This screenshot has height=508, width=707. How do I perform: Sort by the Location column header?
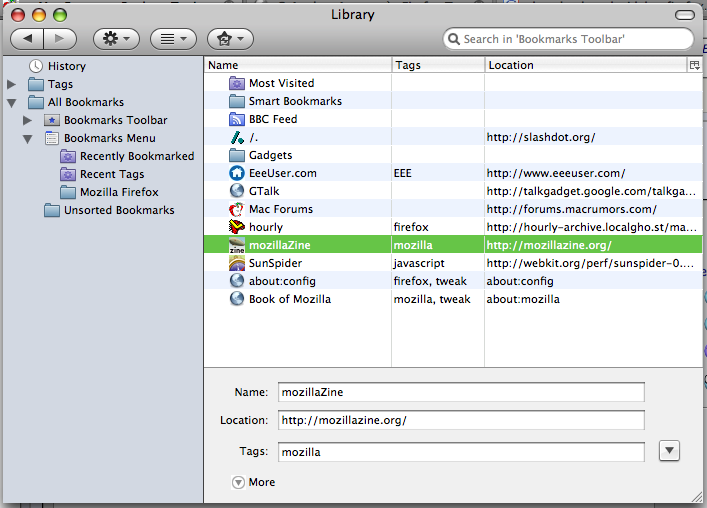pyautogui.click(x=586, y=65)
